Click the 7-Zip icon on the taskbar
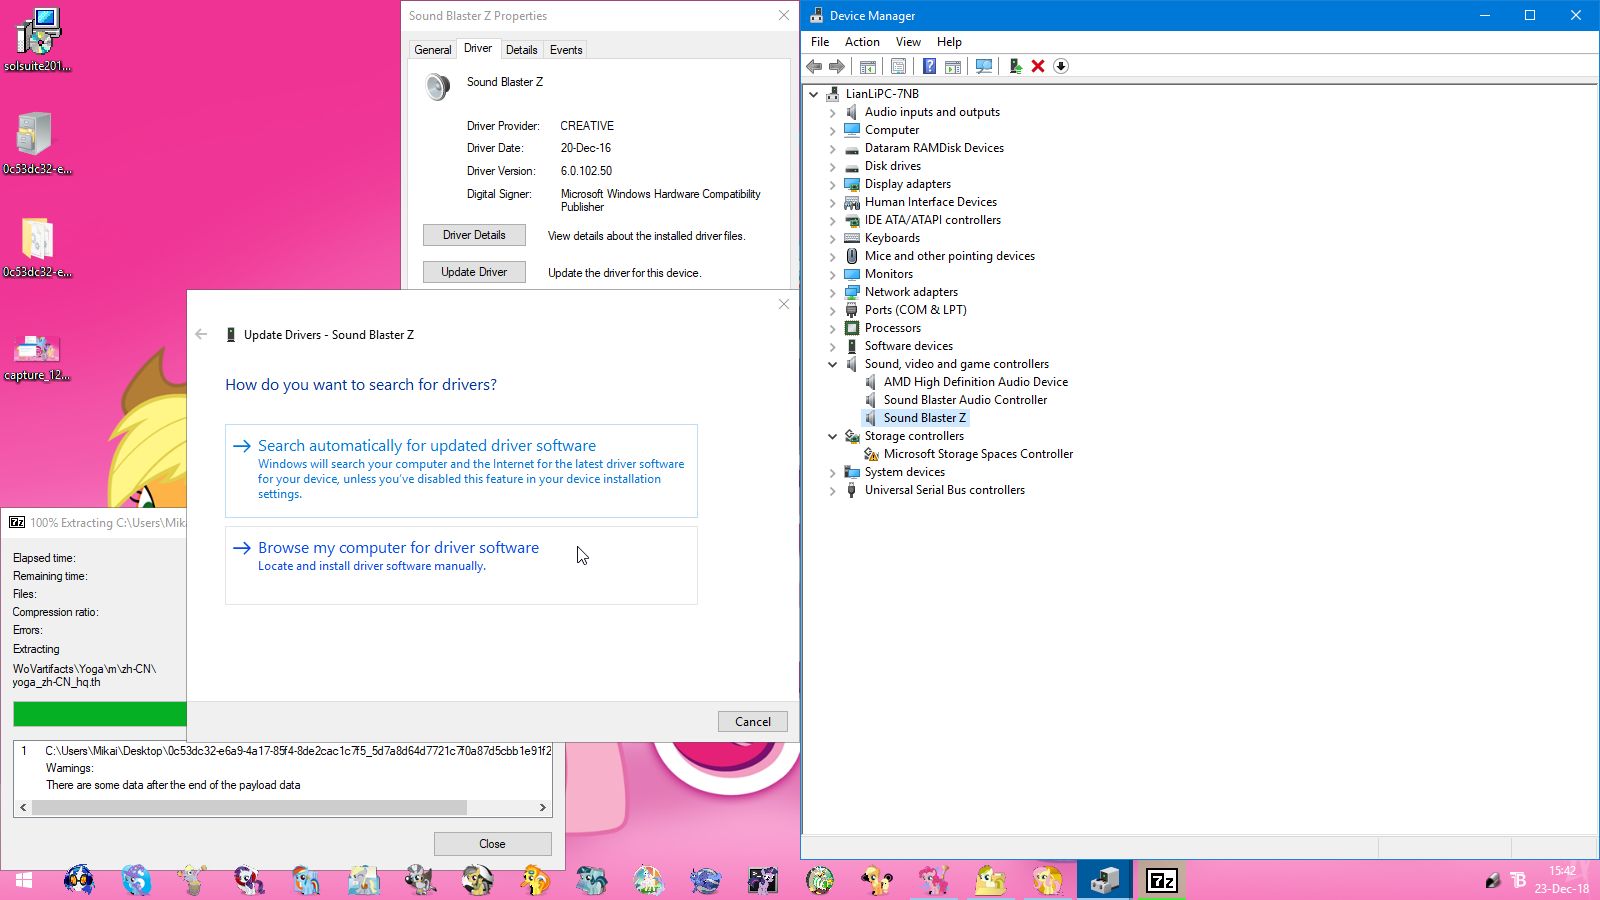This screenshot has width=1600, height=900. point(1161,880)
